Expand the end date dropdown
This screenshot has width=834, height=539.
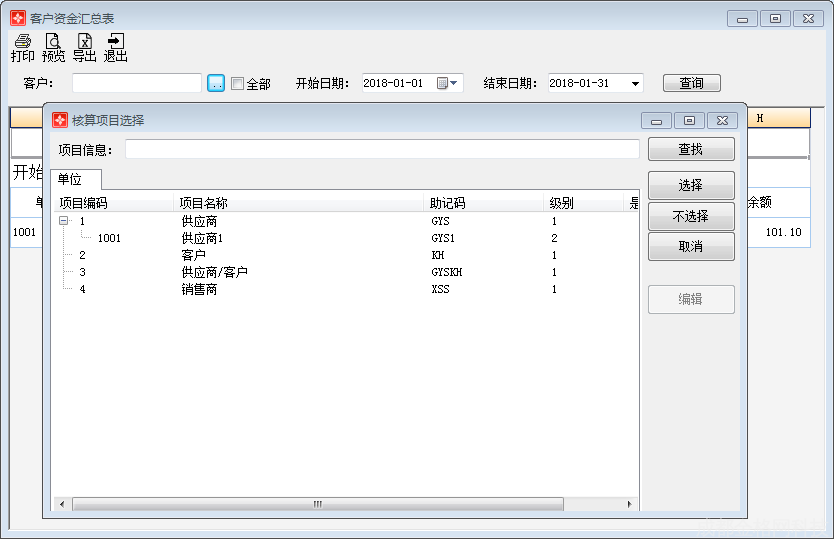point(636,84)
